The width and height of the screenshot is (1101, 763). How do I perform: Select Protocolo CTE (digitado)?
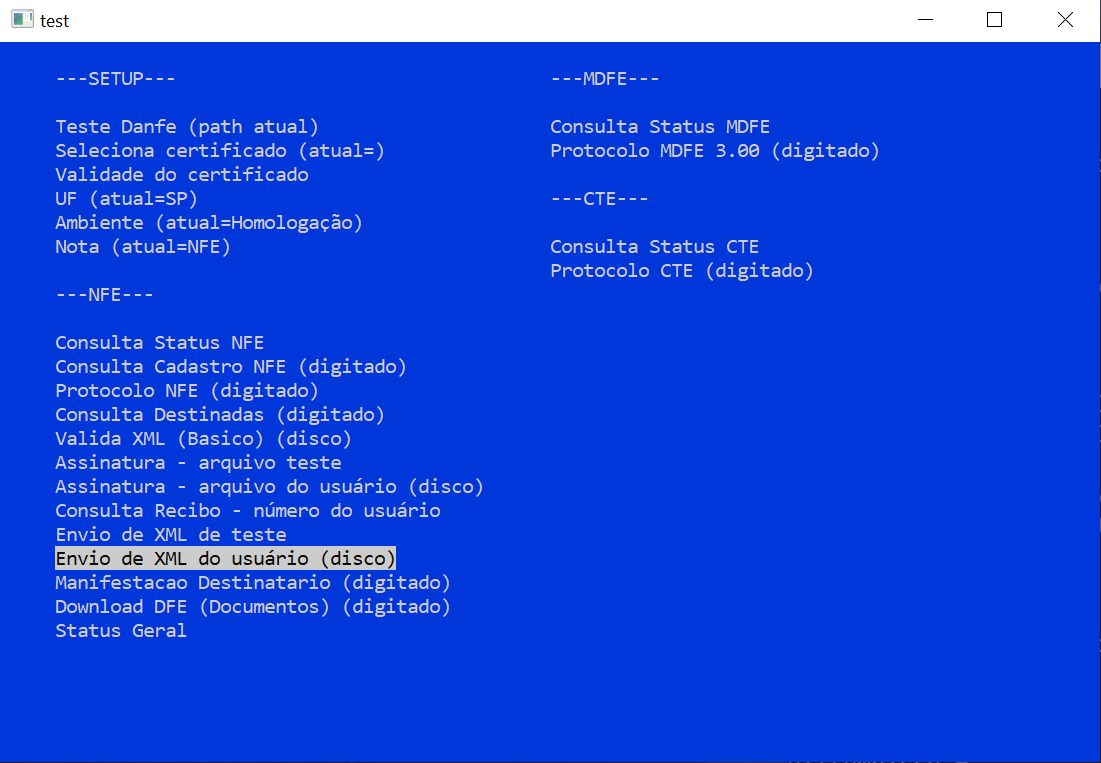682,271
